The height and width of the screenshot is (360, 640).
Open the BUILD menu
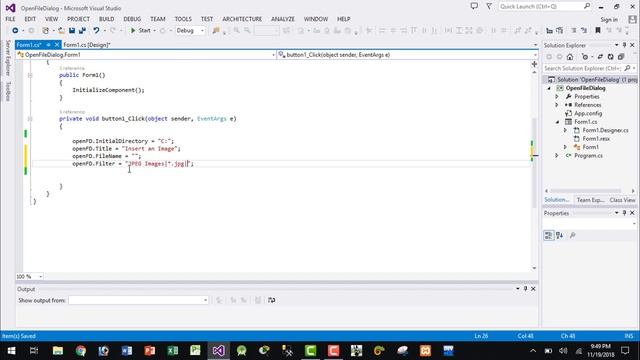(x=107, y=19)
